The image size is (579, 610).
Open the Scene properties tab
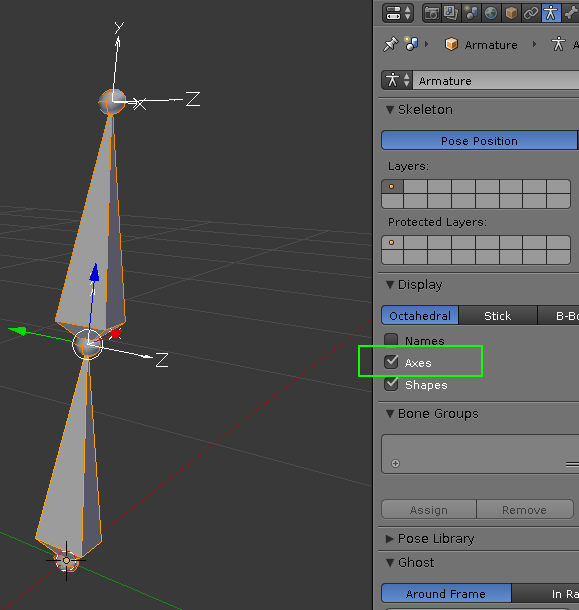click(471, 13)
